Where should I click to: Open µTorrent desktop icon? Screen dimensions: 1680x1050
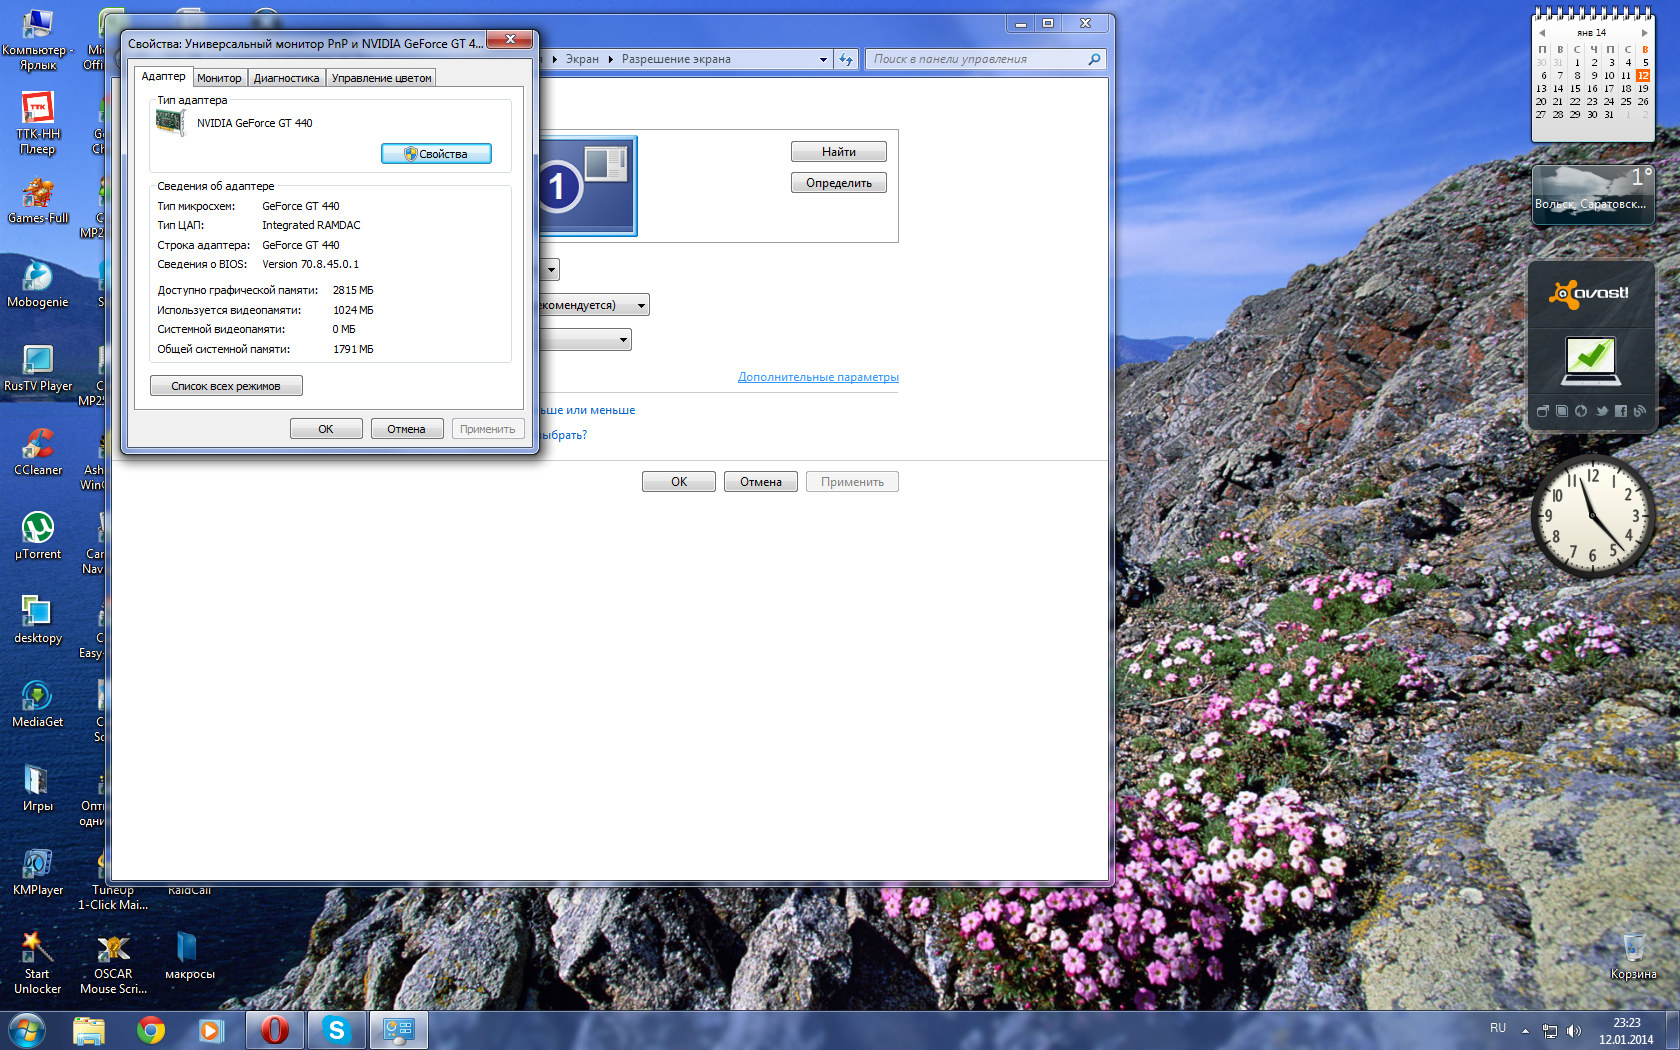[38, 536]
